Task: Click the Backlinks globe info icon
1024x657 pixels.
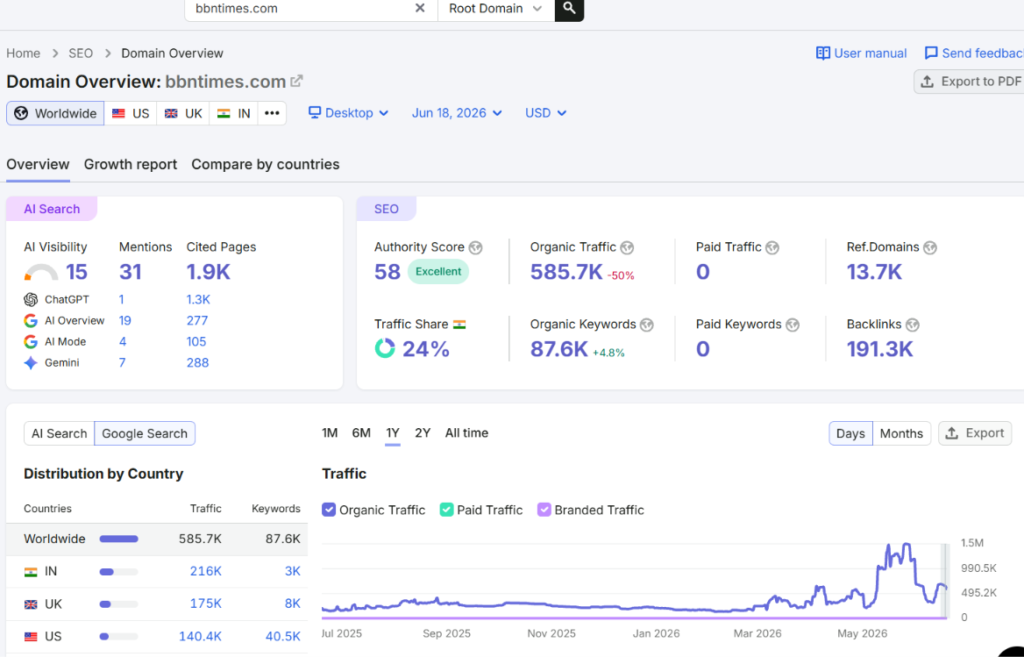Action: click(912, 325)
